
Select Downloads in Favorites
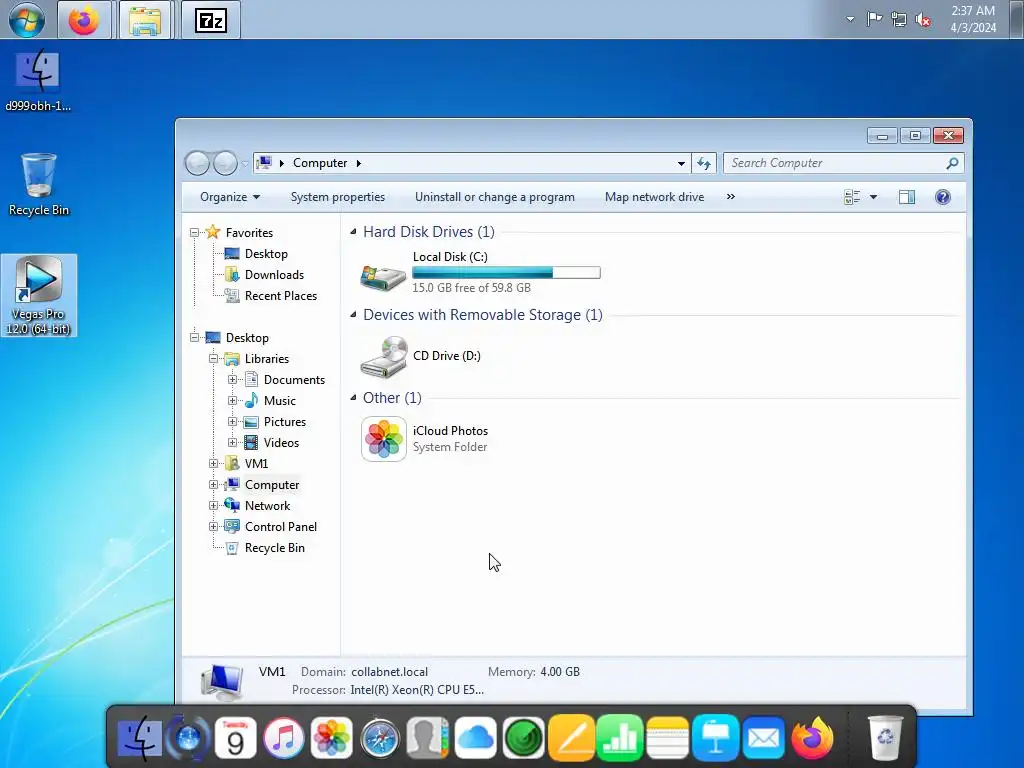(x=274, y=275)
